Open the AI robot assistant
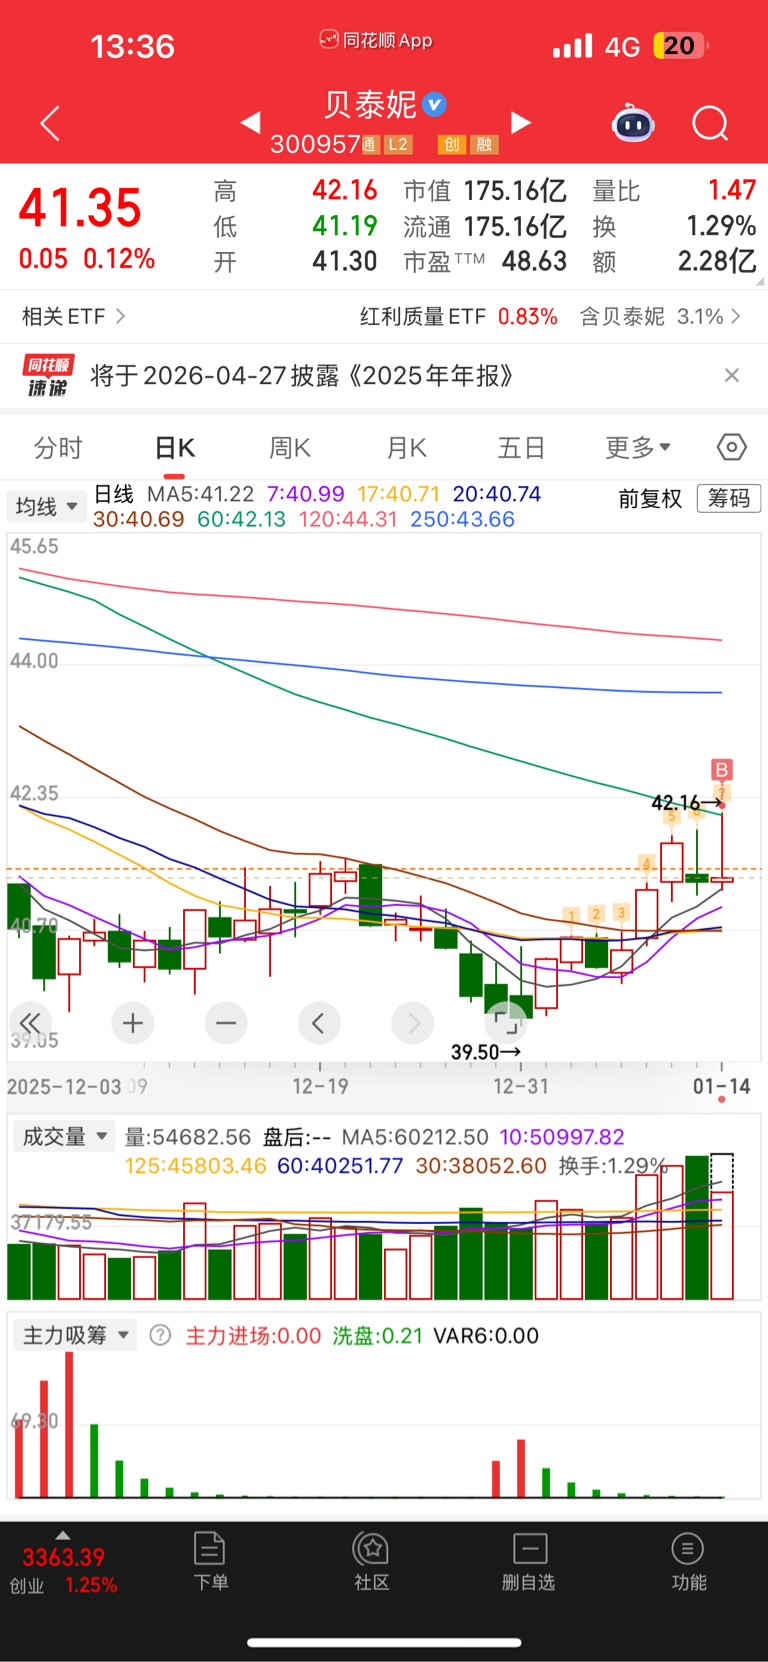768x1662 pixels. (x=633, y=123)
